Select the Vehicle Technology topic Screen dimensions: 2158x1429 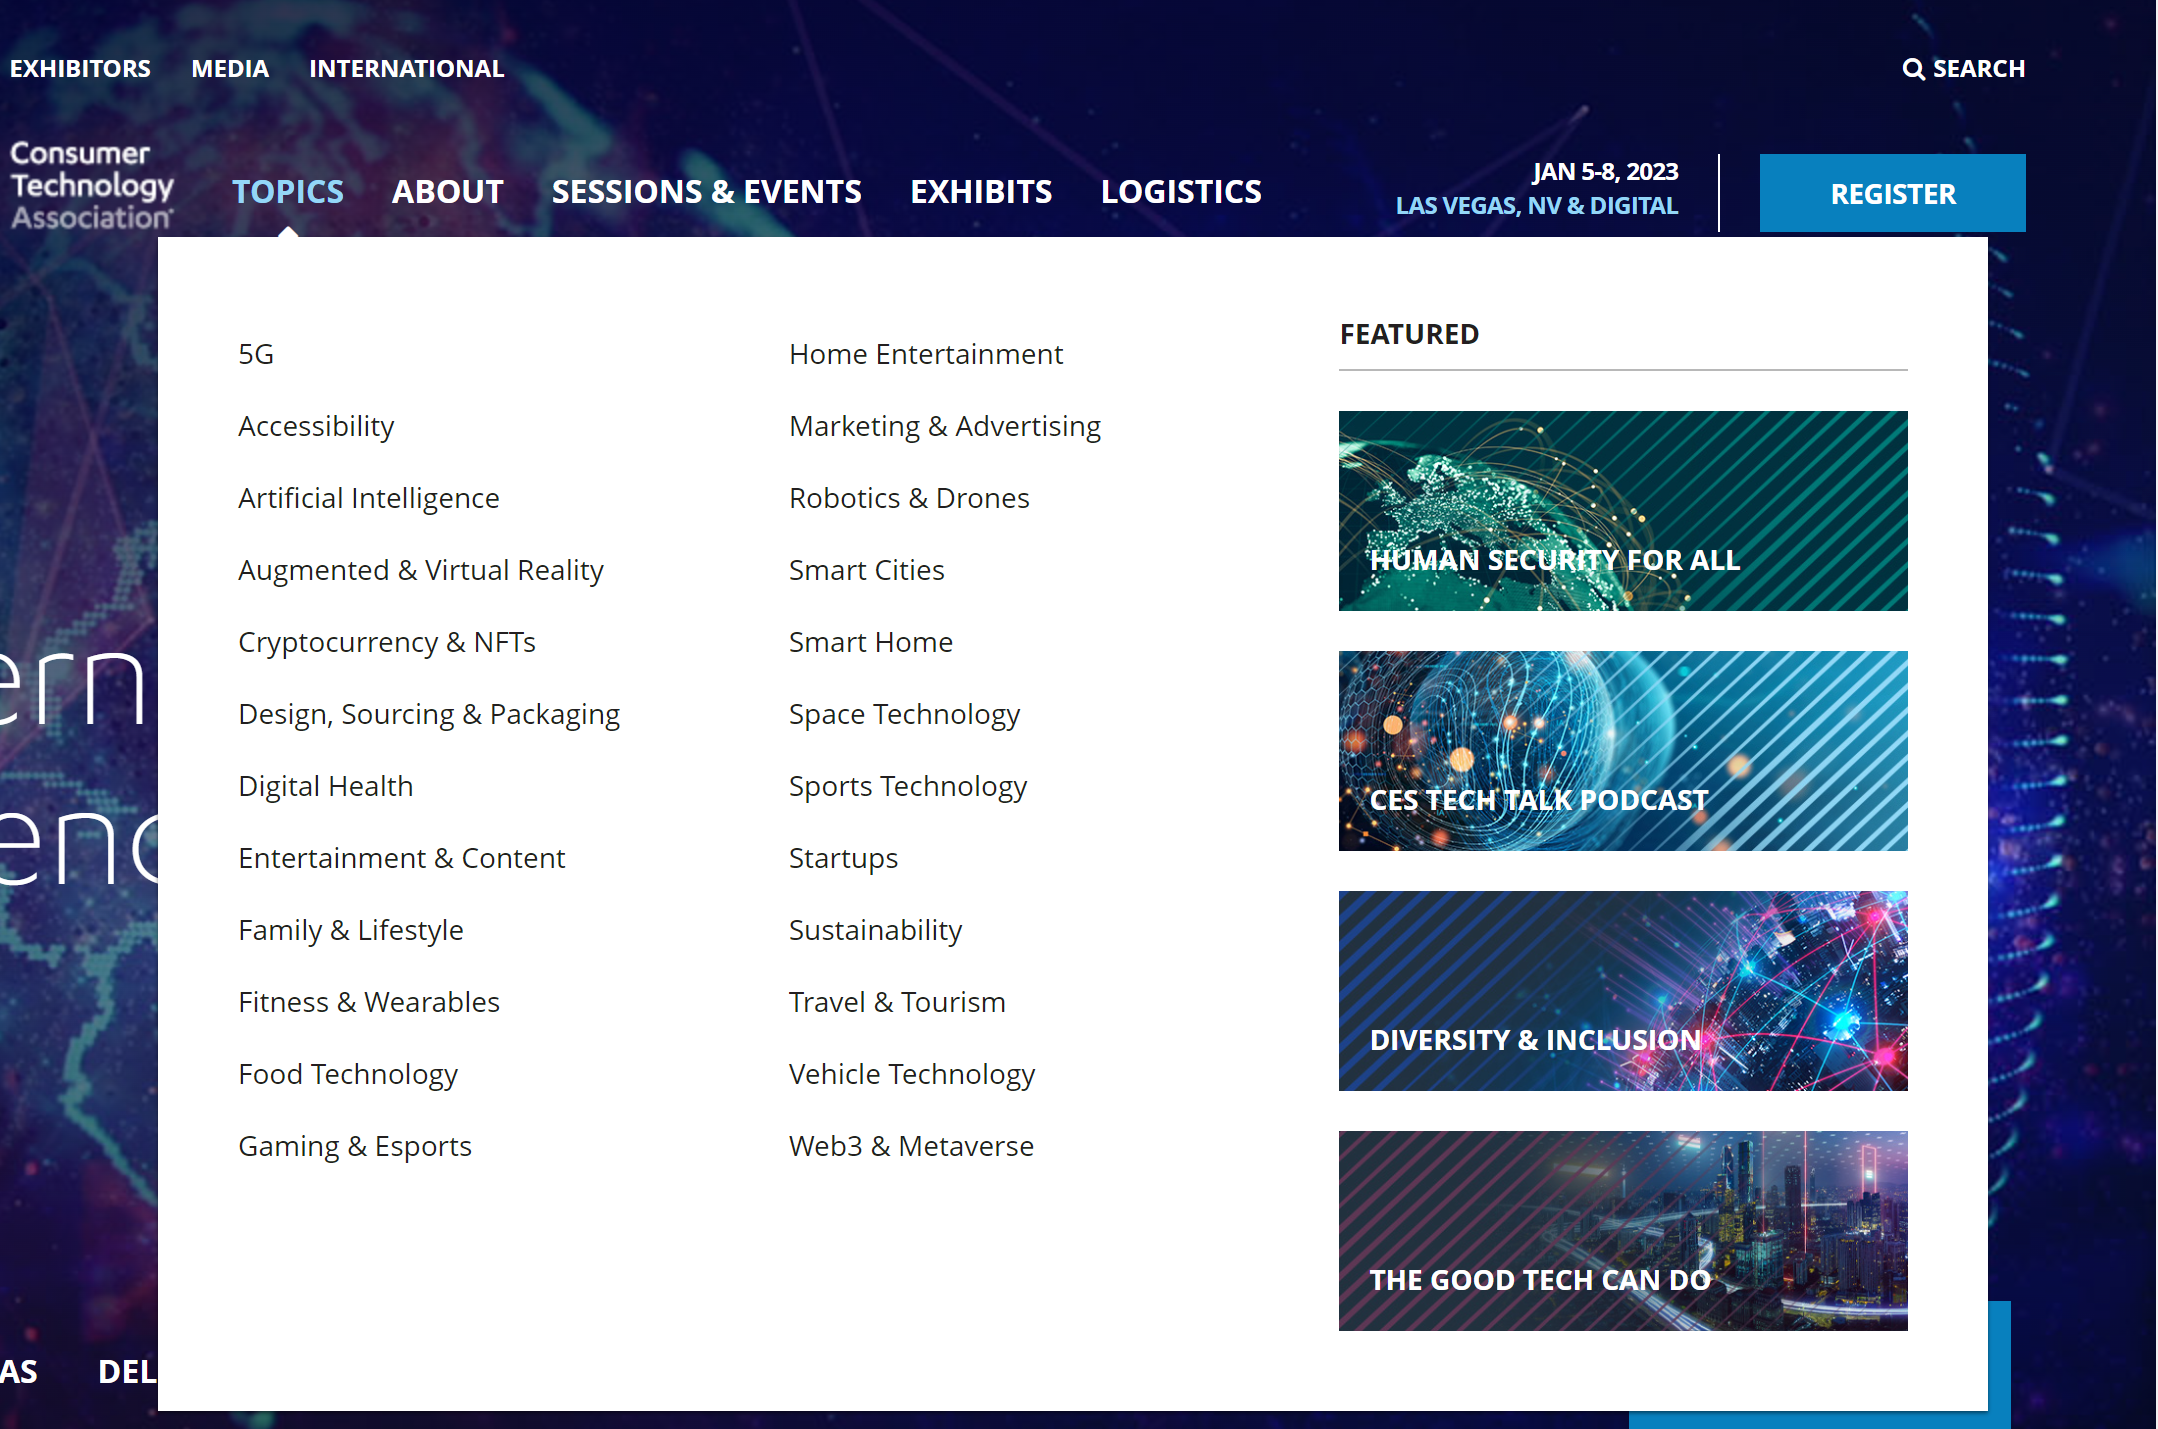click(911, 1074)
